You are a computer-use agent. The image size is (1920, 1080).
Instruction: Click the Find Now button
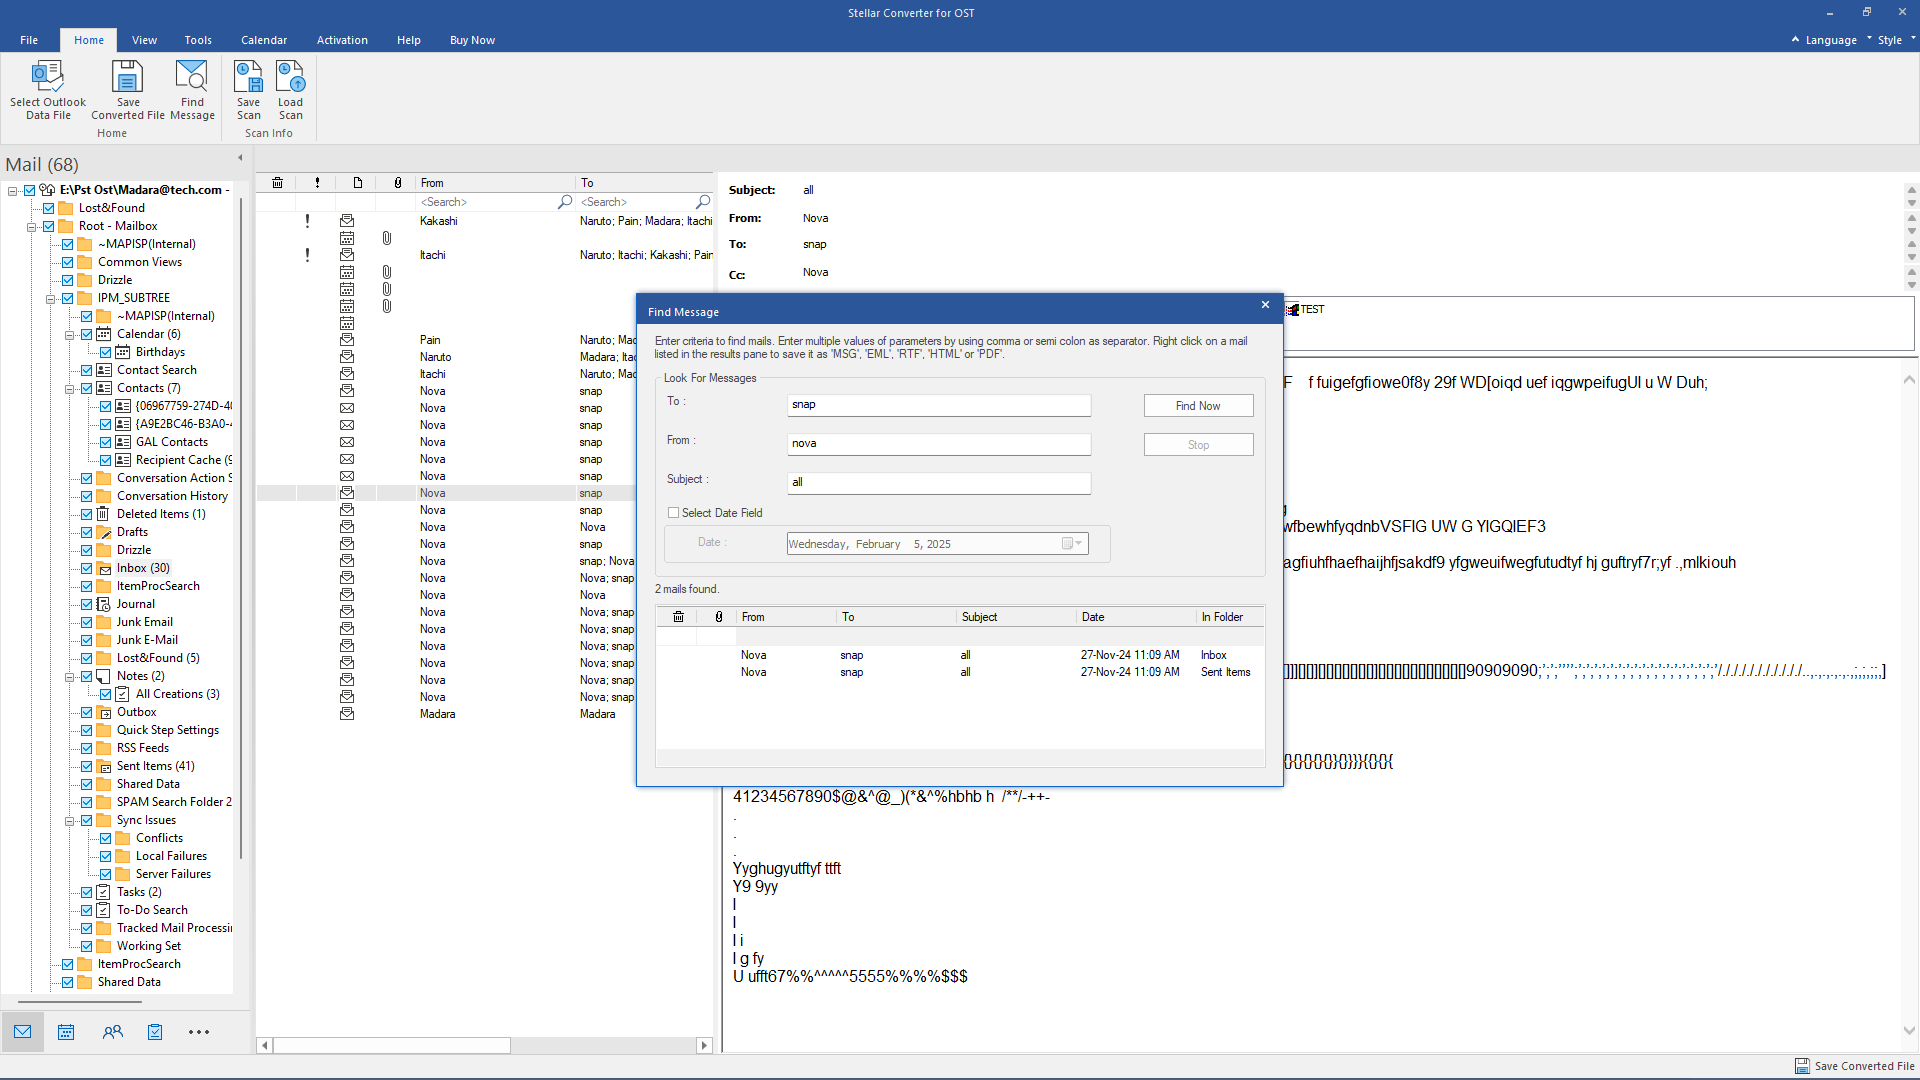click(1197, 405)
